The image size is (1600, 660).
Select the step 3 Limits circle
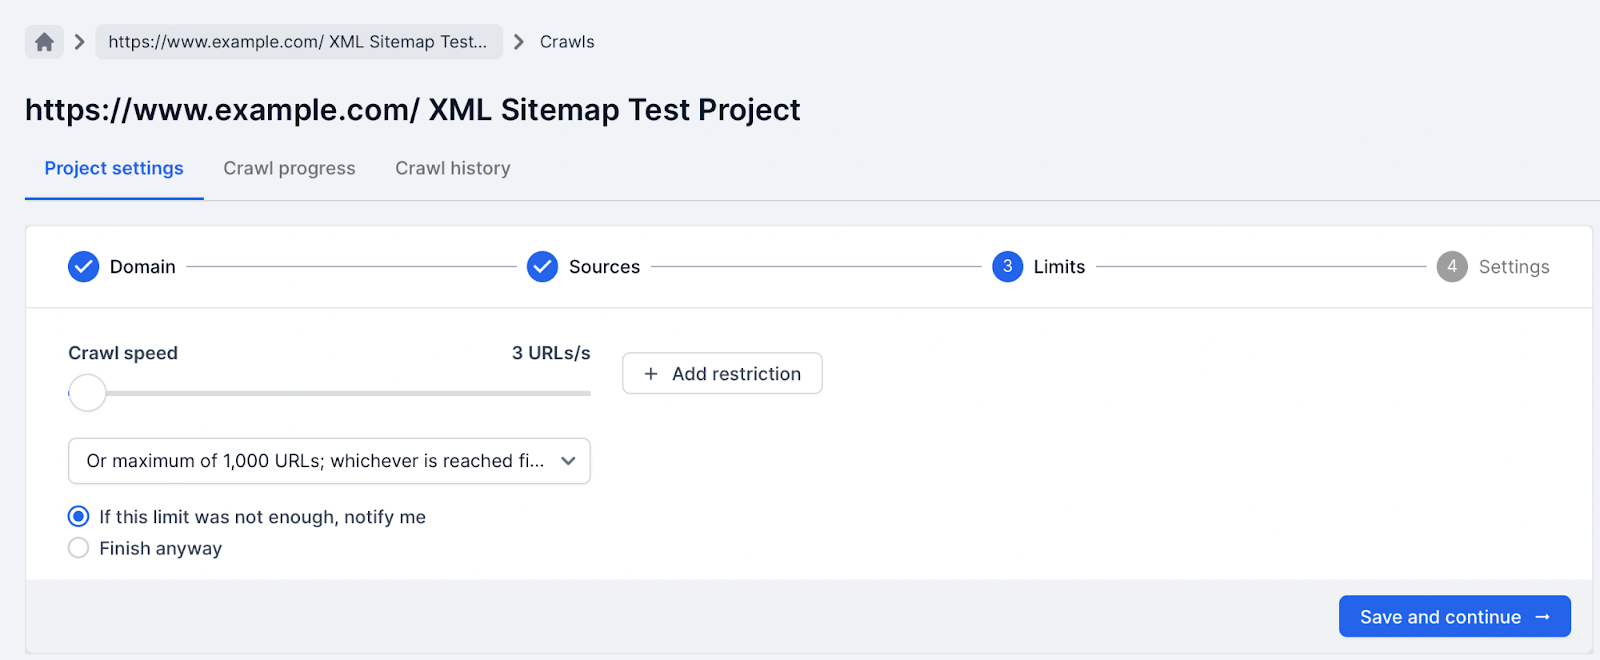(1007, 267)
